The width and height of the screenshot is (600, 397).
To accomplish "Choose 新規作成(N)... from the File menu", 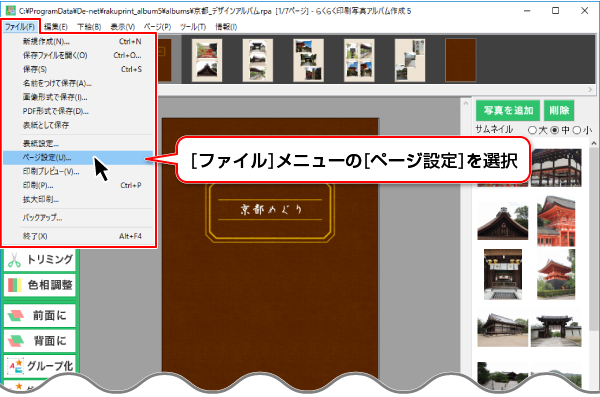I will (78, 41).
